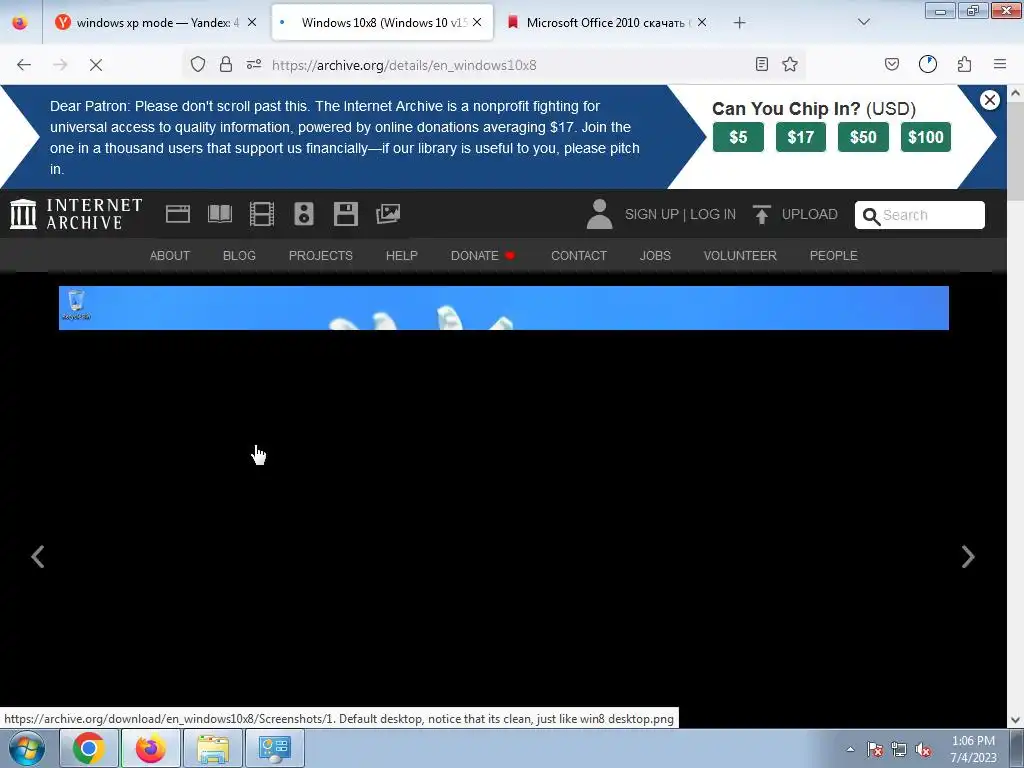
Task: Click the network tray icon
Action: tap(899, 749)
